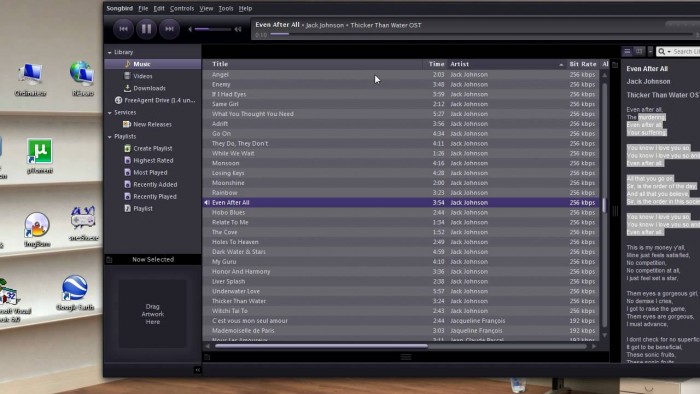Open the Tools menu

226,8
